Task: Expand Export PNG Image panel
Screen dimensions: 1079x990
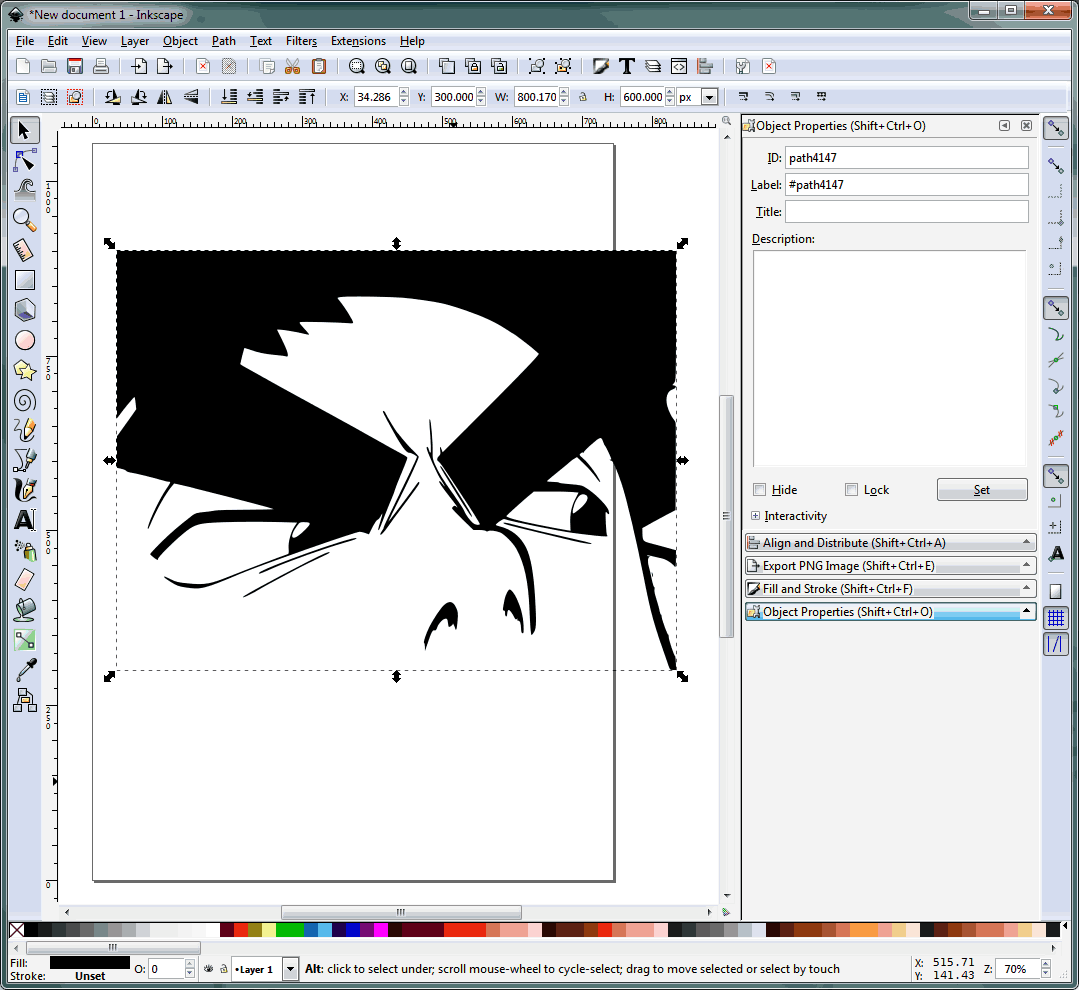Action: click(x=890, y=566)
